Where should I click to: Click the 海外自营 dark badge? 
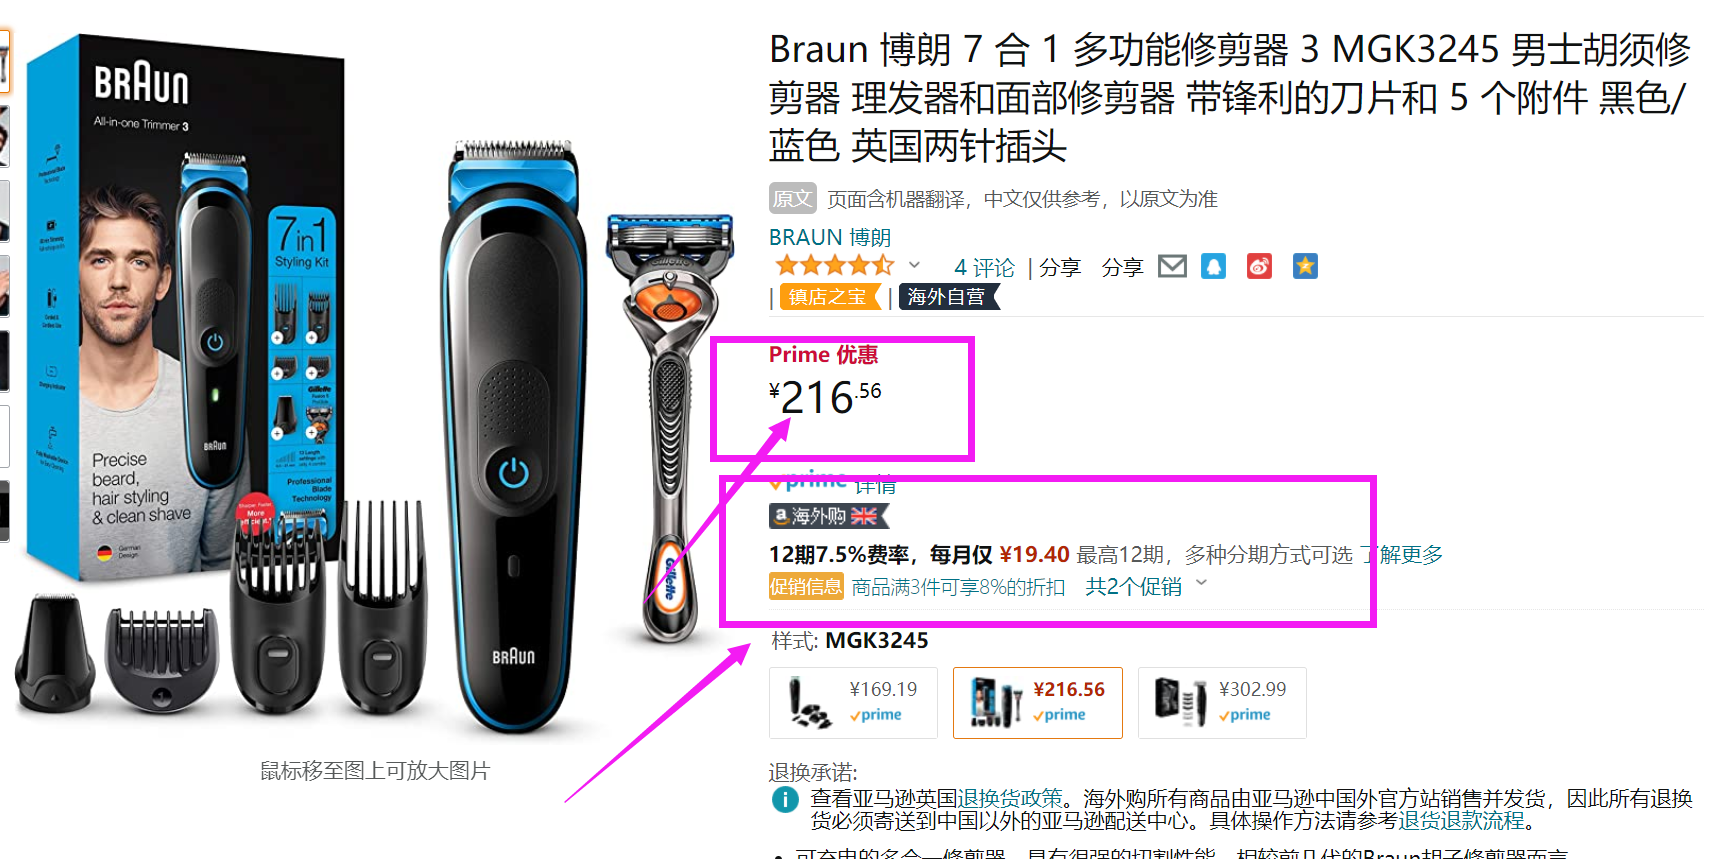pyautogui.click(x=948, y=297)
